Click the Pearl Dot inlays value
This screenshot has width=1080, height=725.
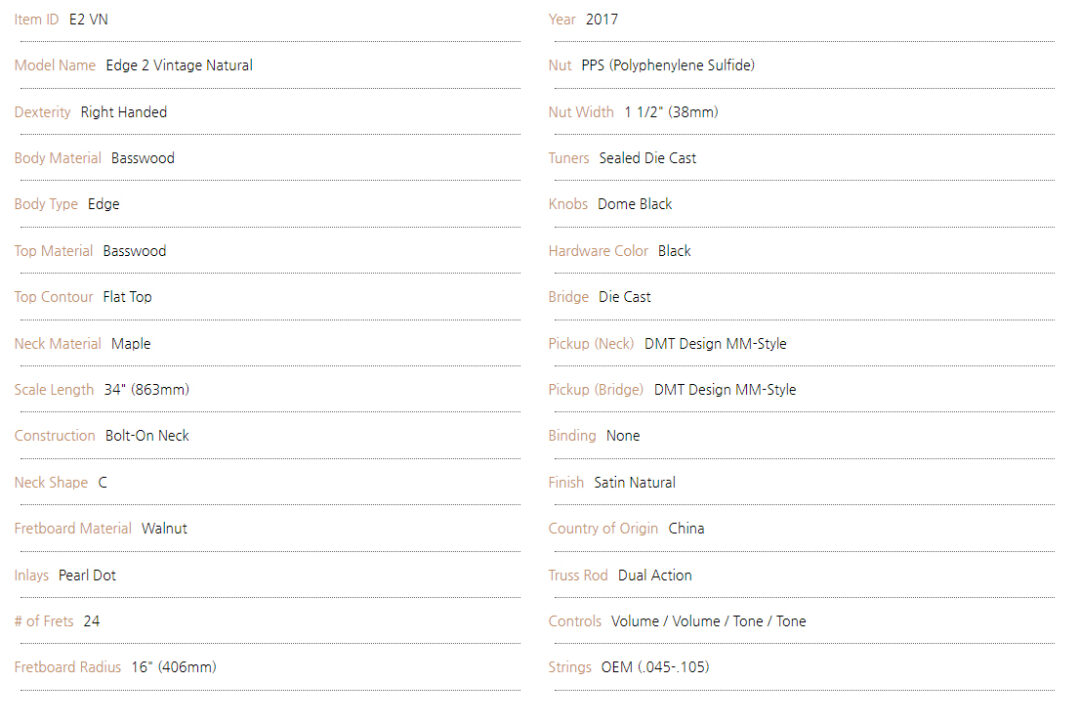pos(87,575)
